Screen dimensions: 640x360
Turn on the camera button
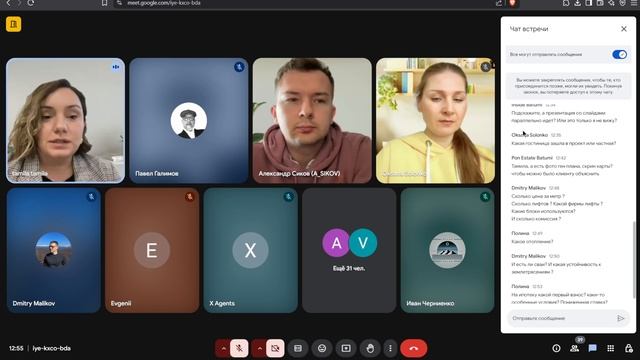275,348
